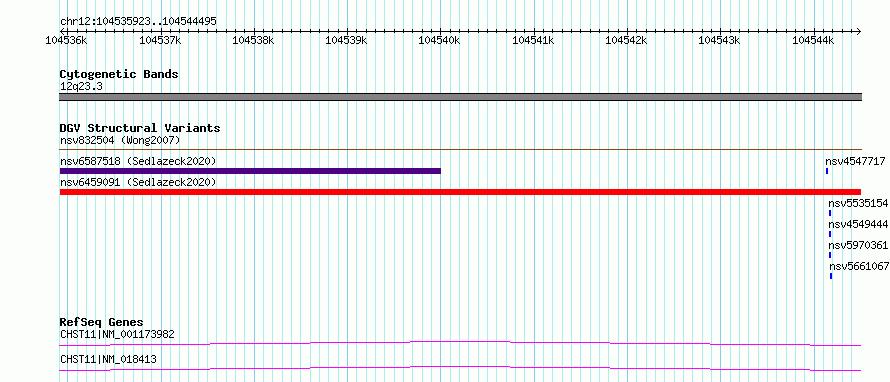Click the 104542k ruler position
890x382 pixels.
[627, 41]
